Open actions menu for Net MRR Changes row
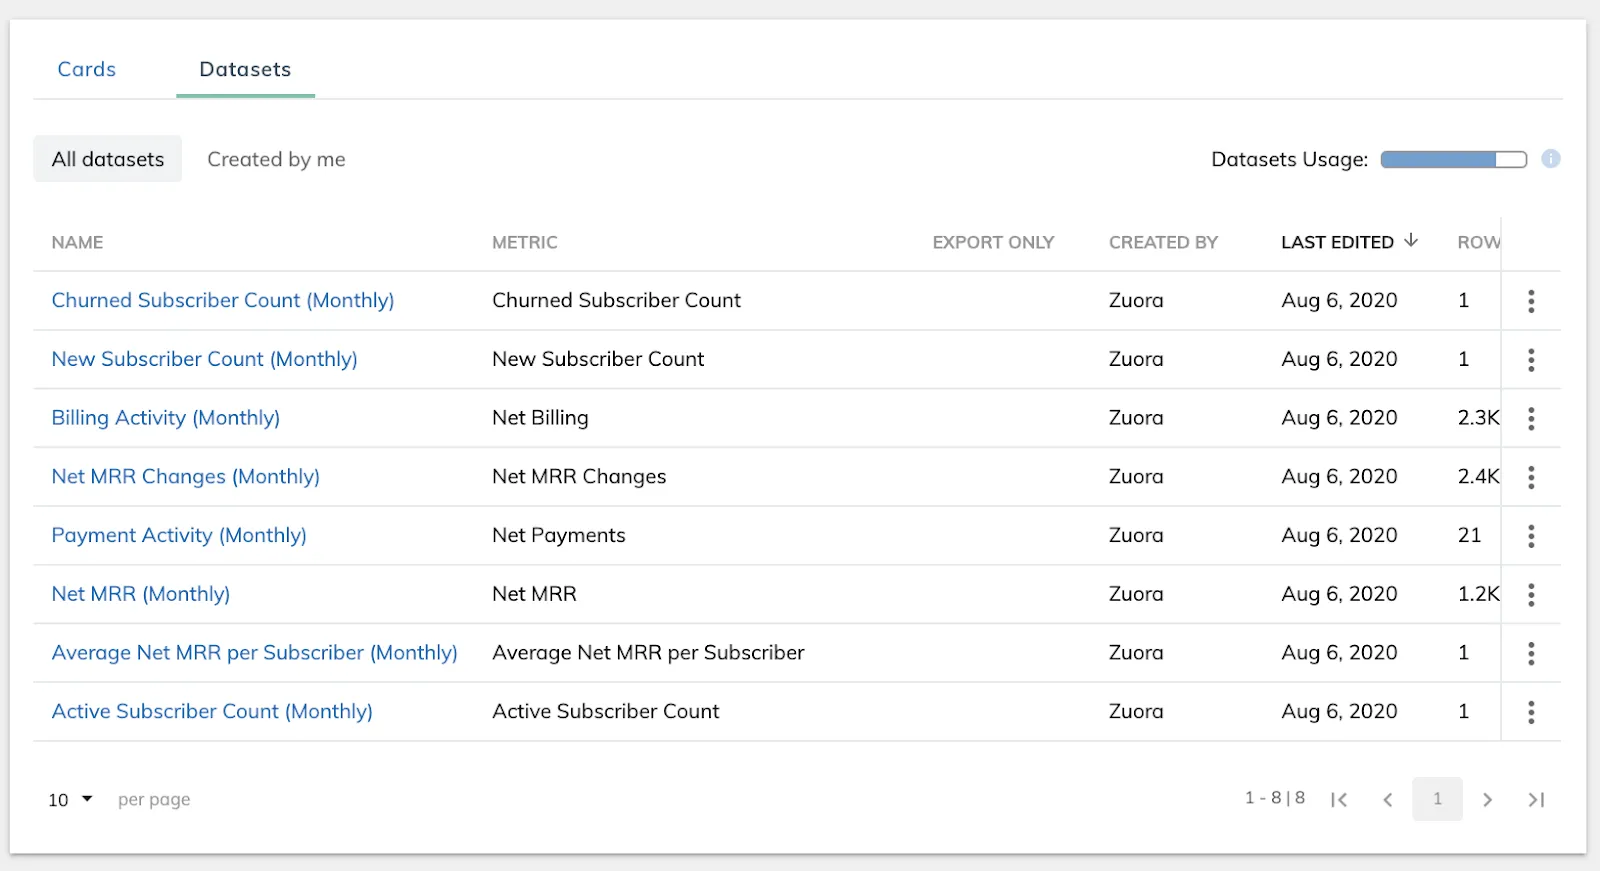Image resolution: width=1600 pixels, height=871 pixels. (x=1531, y=477)
